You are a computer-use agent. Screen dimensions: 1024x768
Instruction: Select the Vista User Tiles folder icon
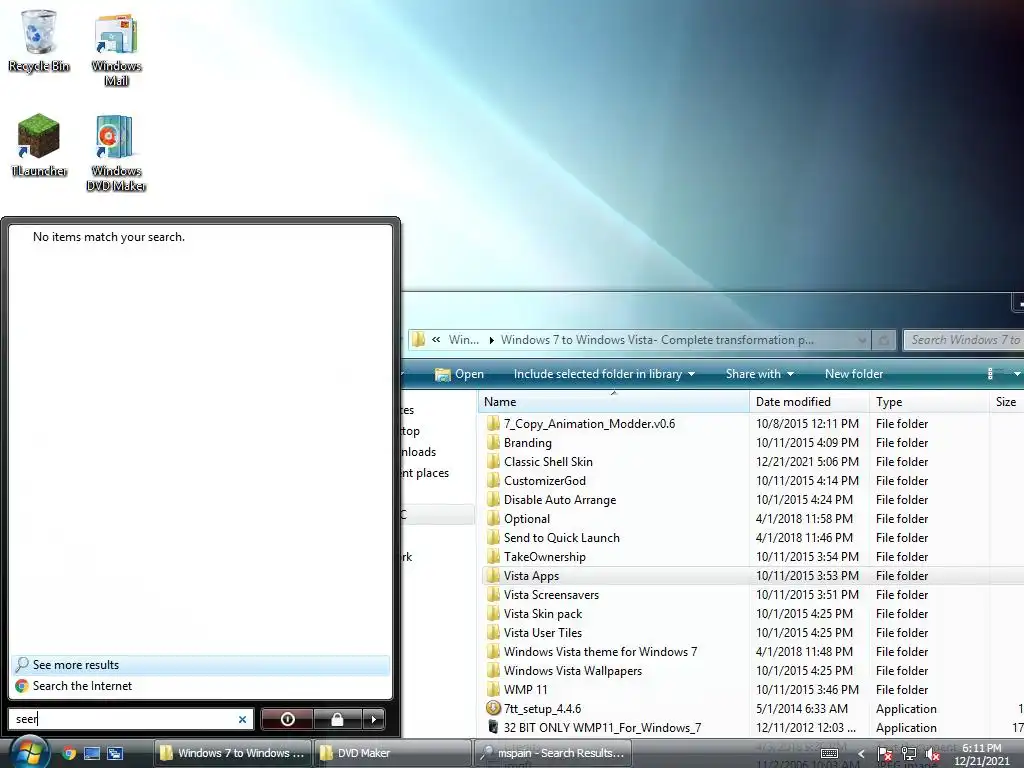pos(493,633)
